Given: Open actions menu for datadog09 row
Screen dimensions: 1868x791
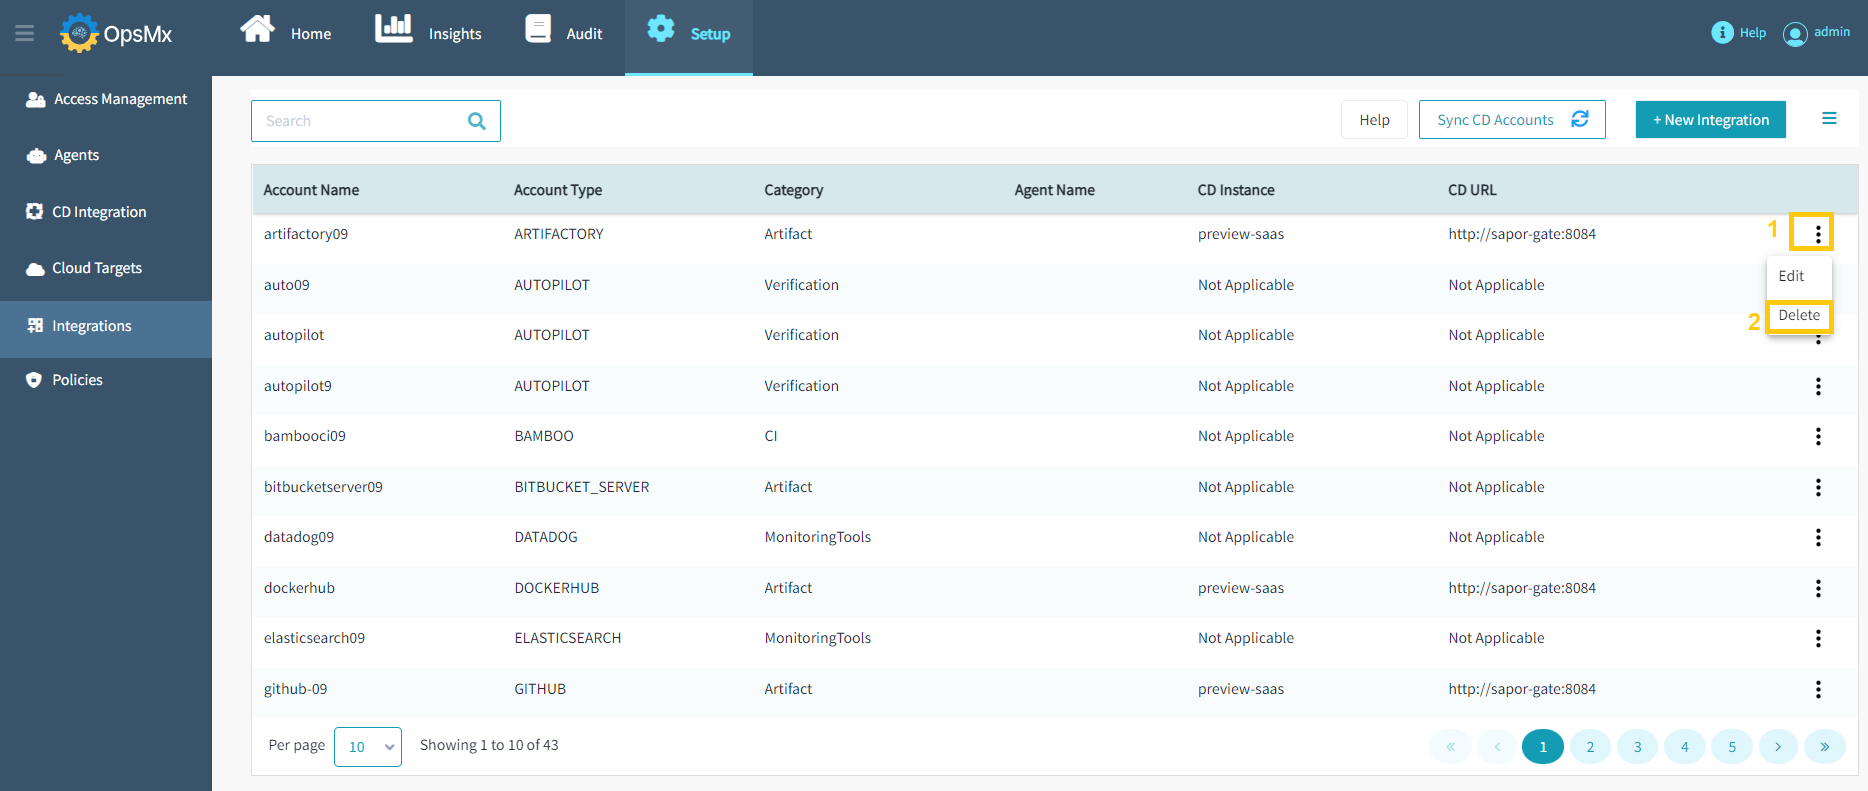Looking at the screenshot, I should tap(1818, 537).
